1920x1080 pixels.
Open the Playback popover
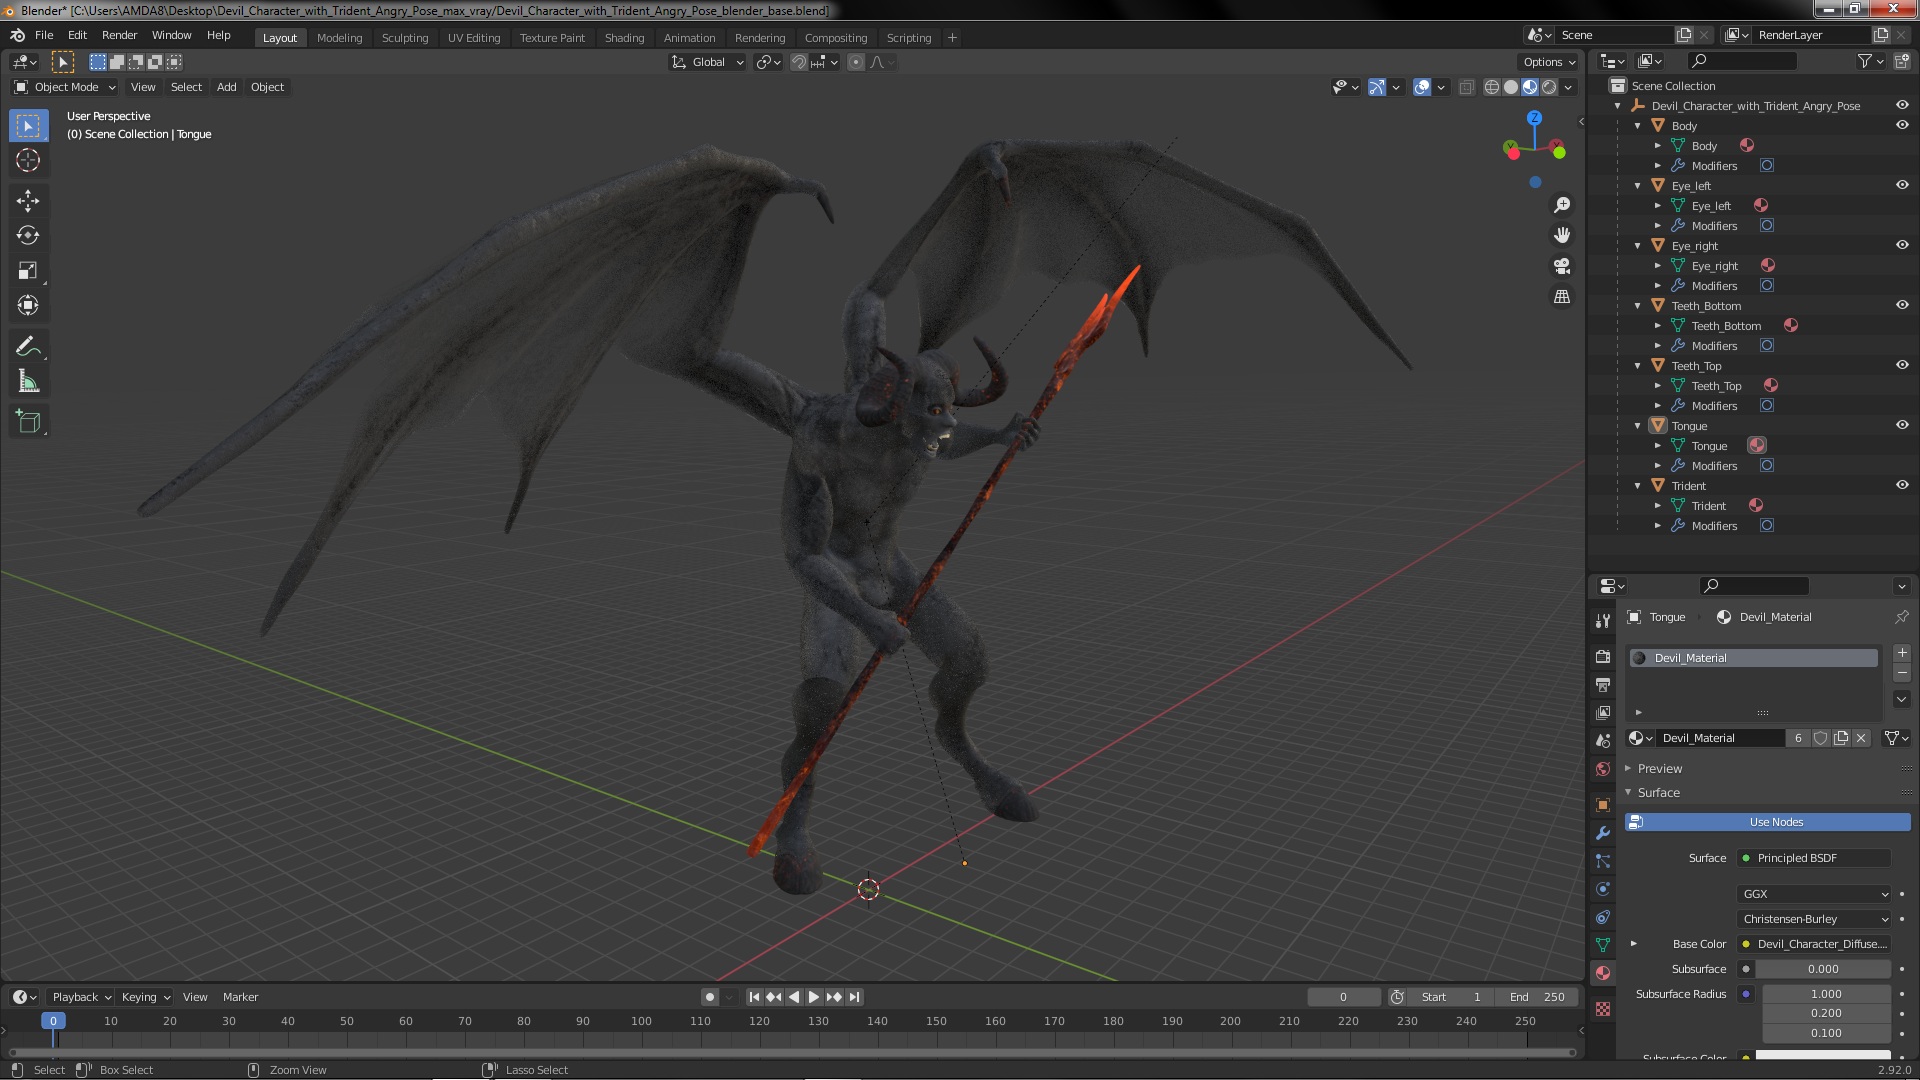point(80,997)
